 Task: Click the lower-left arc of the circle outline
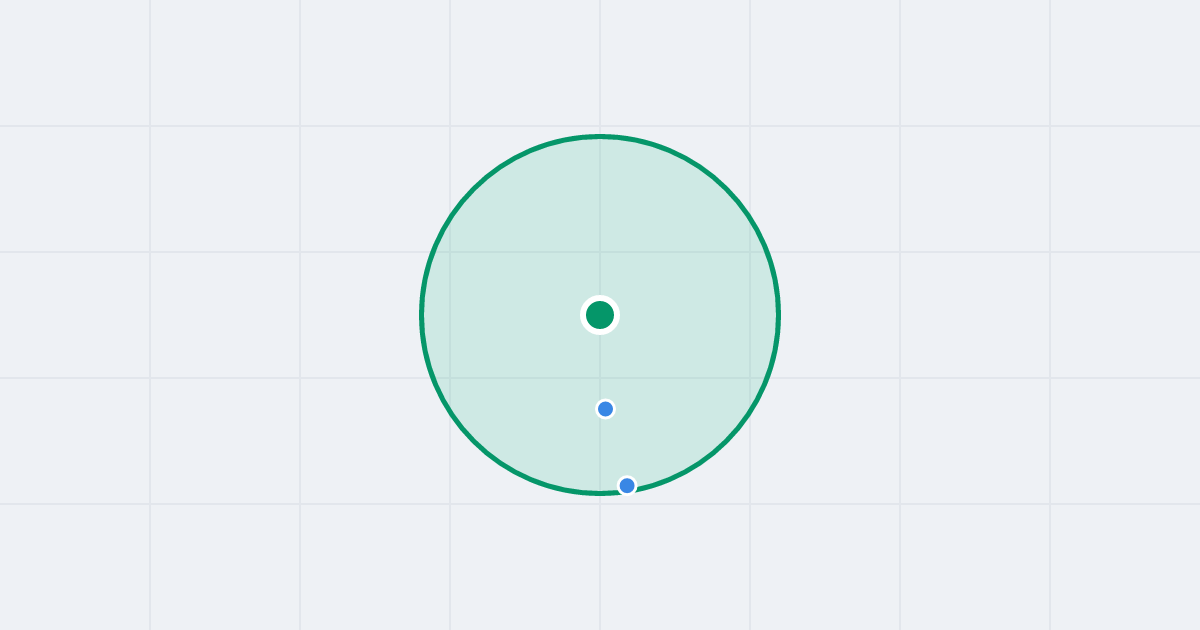pyautogui.click(x=474, y=441)
